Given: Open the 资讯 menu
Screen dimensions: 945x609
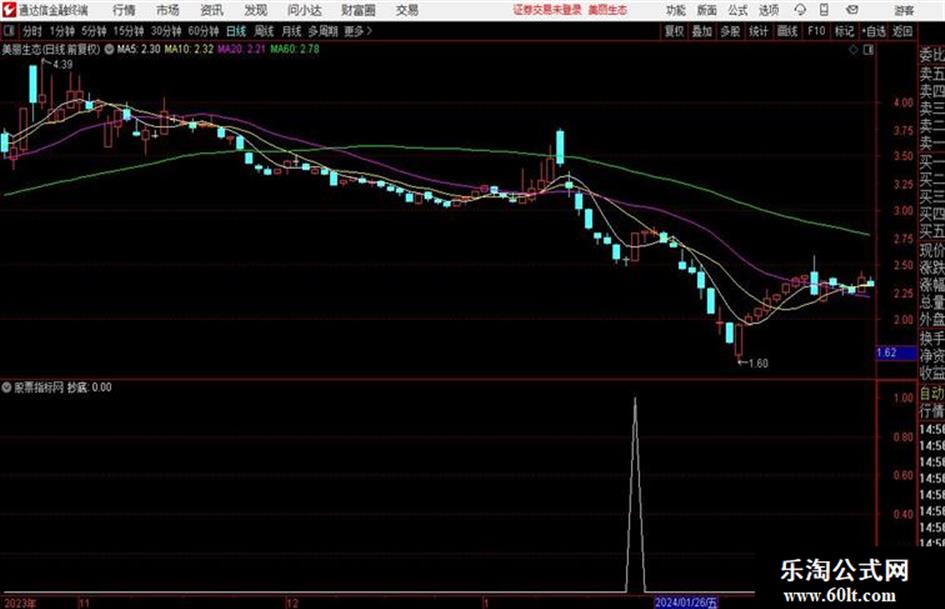Looking at the screenshot, I should 212,10.
